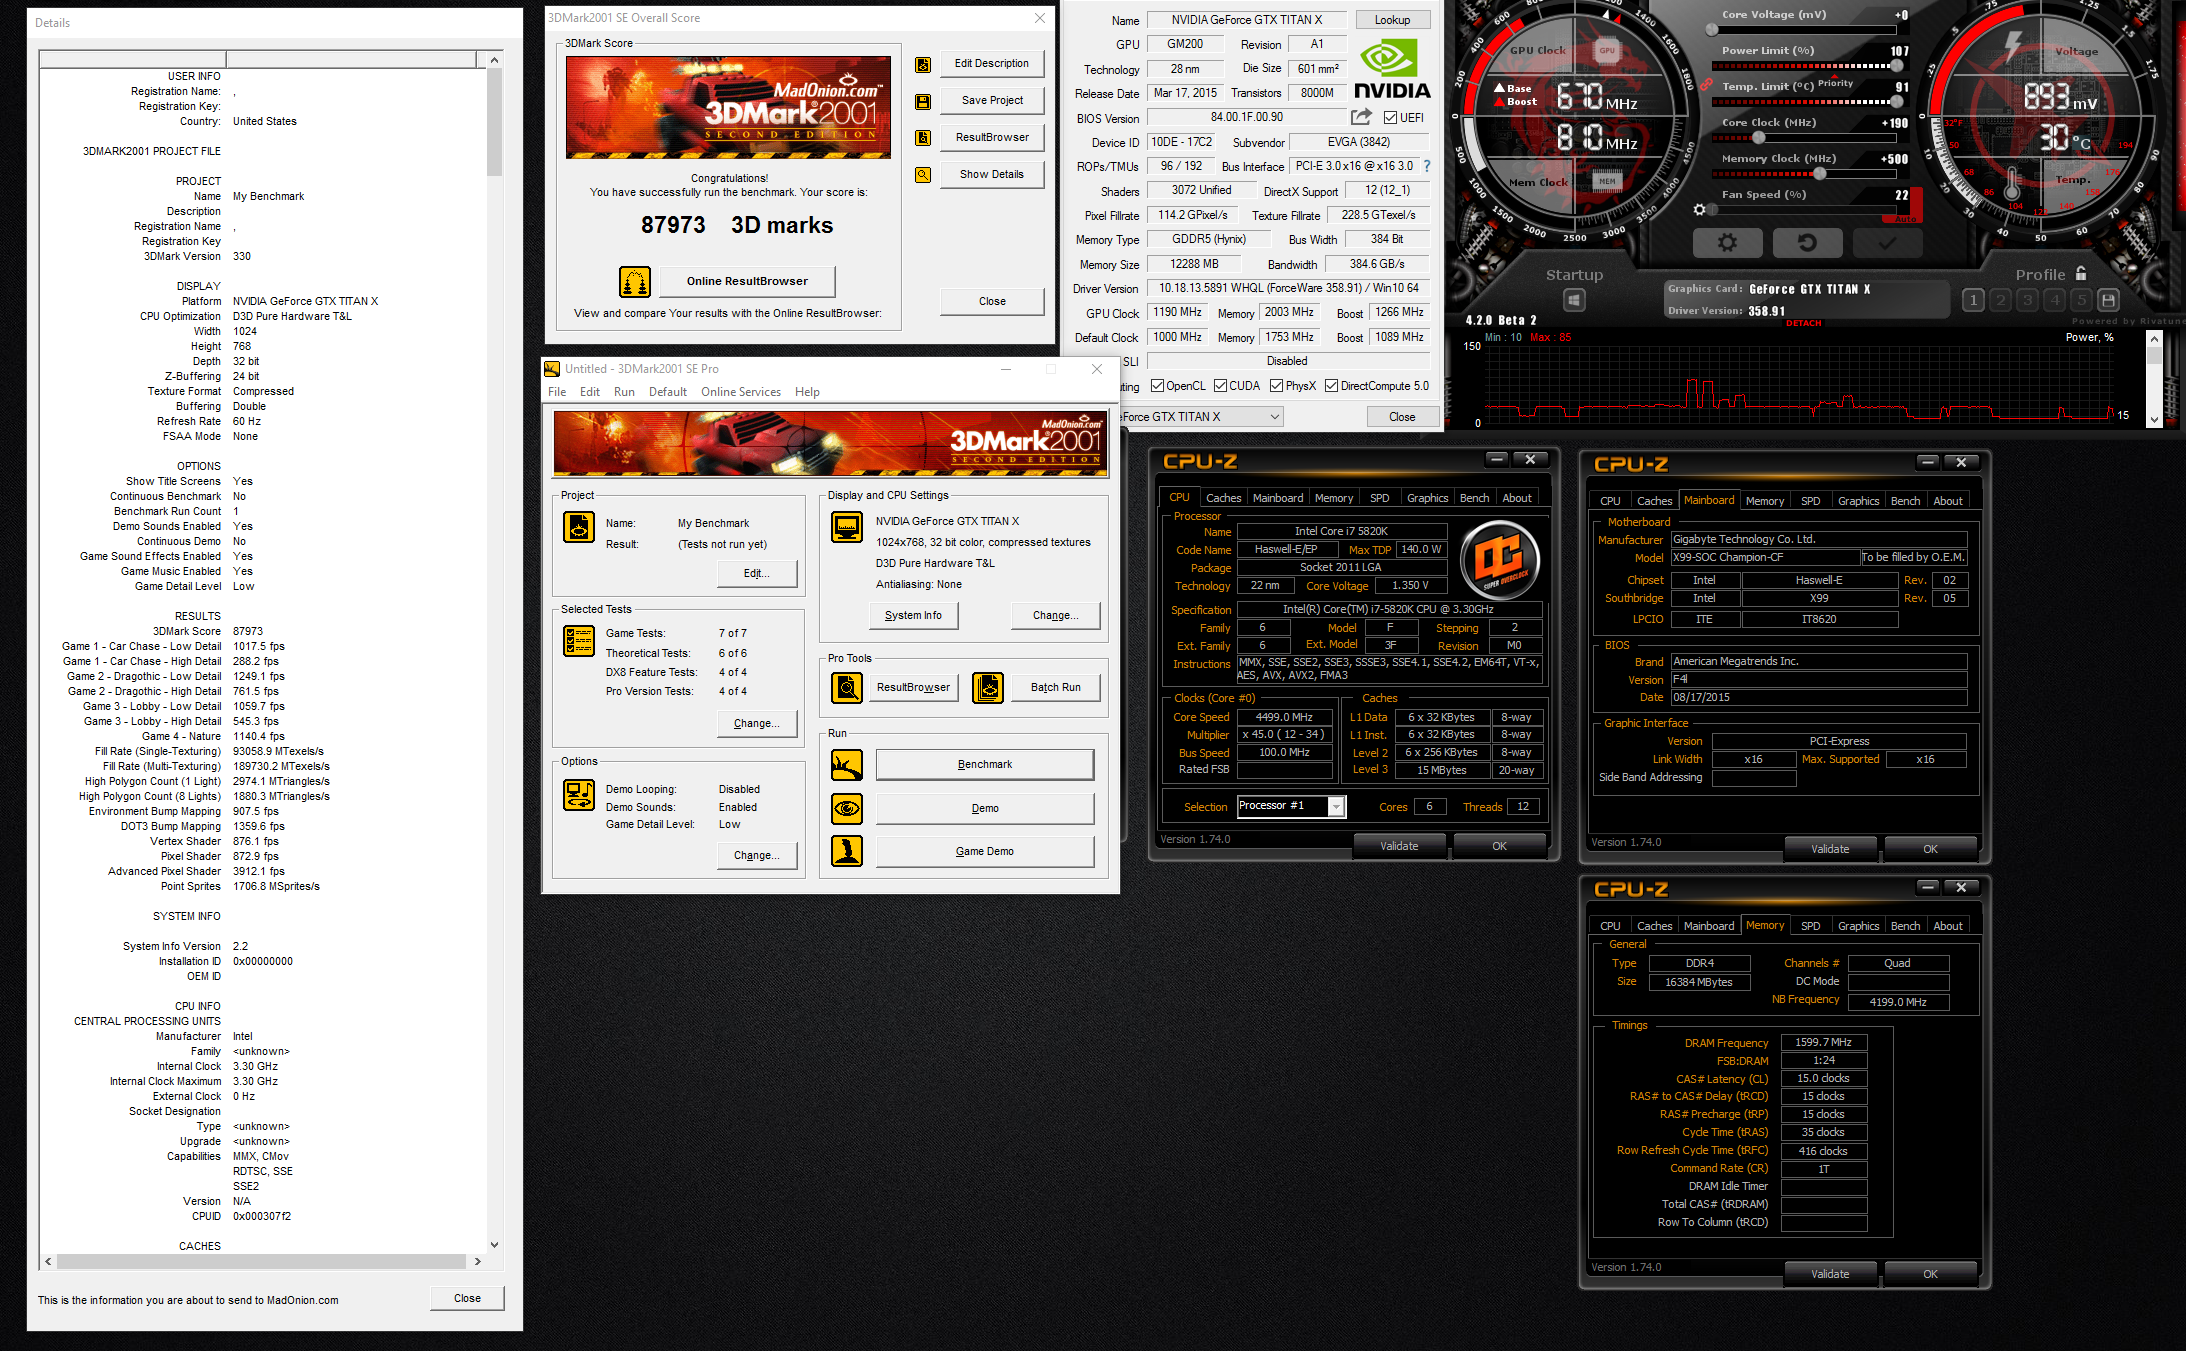This screenshot has width=2186, height=1351.
Task: Click Afterburner apply checkmark button
Action: (x=1887, y=242)
